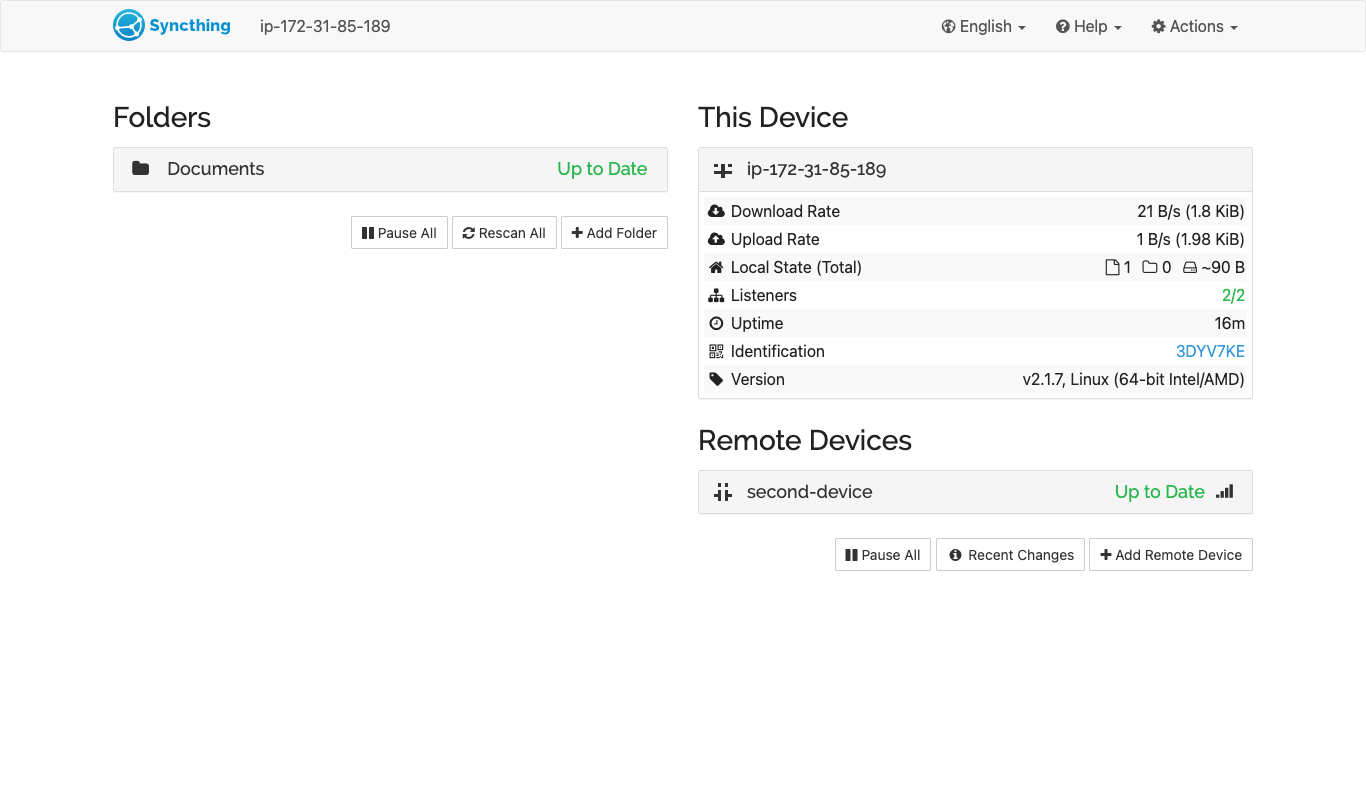
Task: Click the 'Remote Devices' heading
Action: click(x=805, y=440)
